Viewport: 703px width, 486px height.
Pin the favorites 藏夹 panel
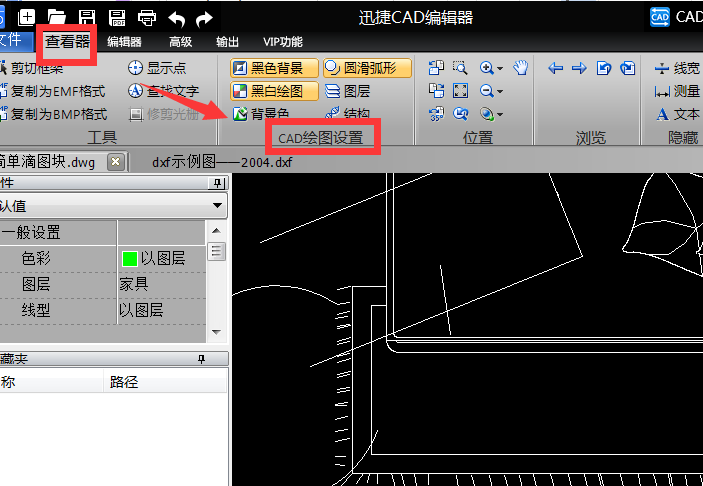201,359
